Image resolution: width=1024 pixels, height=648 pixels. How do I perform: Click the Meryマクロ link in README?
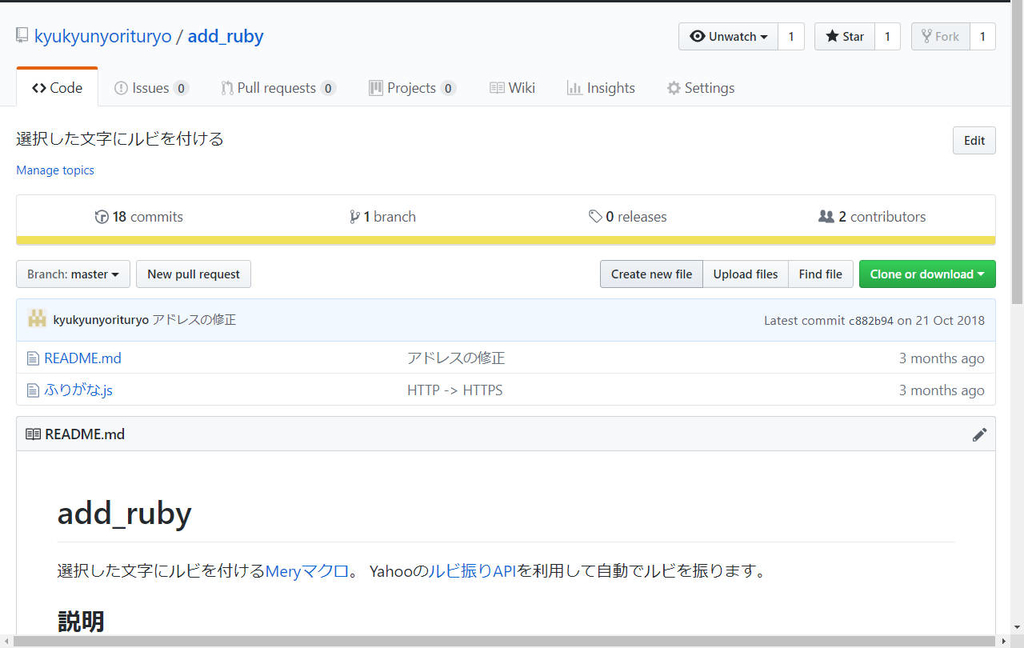(307, 572)
